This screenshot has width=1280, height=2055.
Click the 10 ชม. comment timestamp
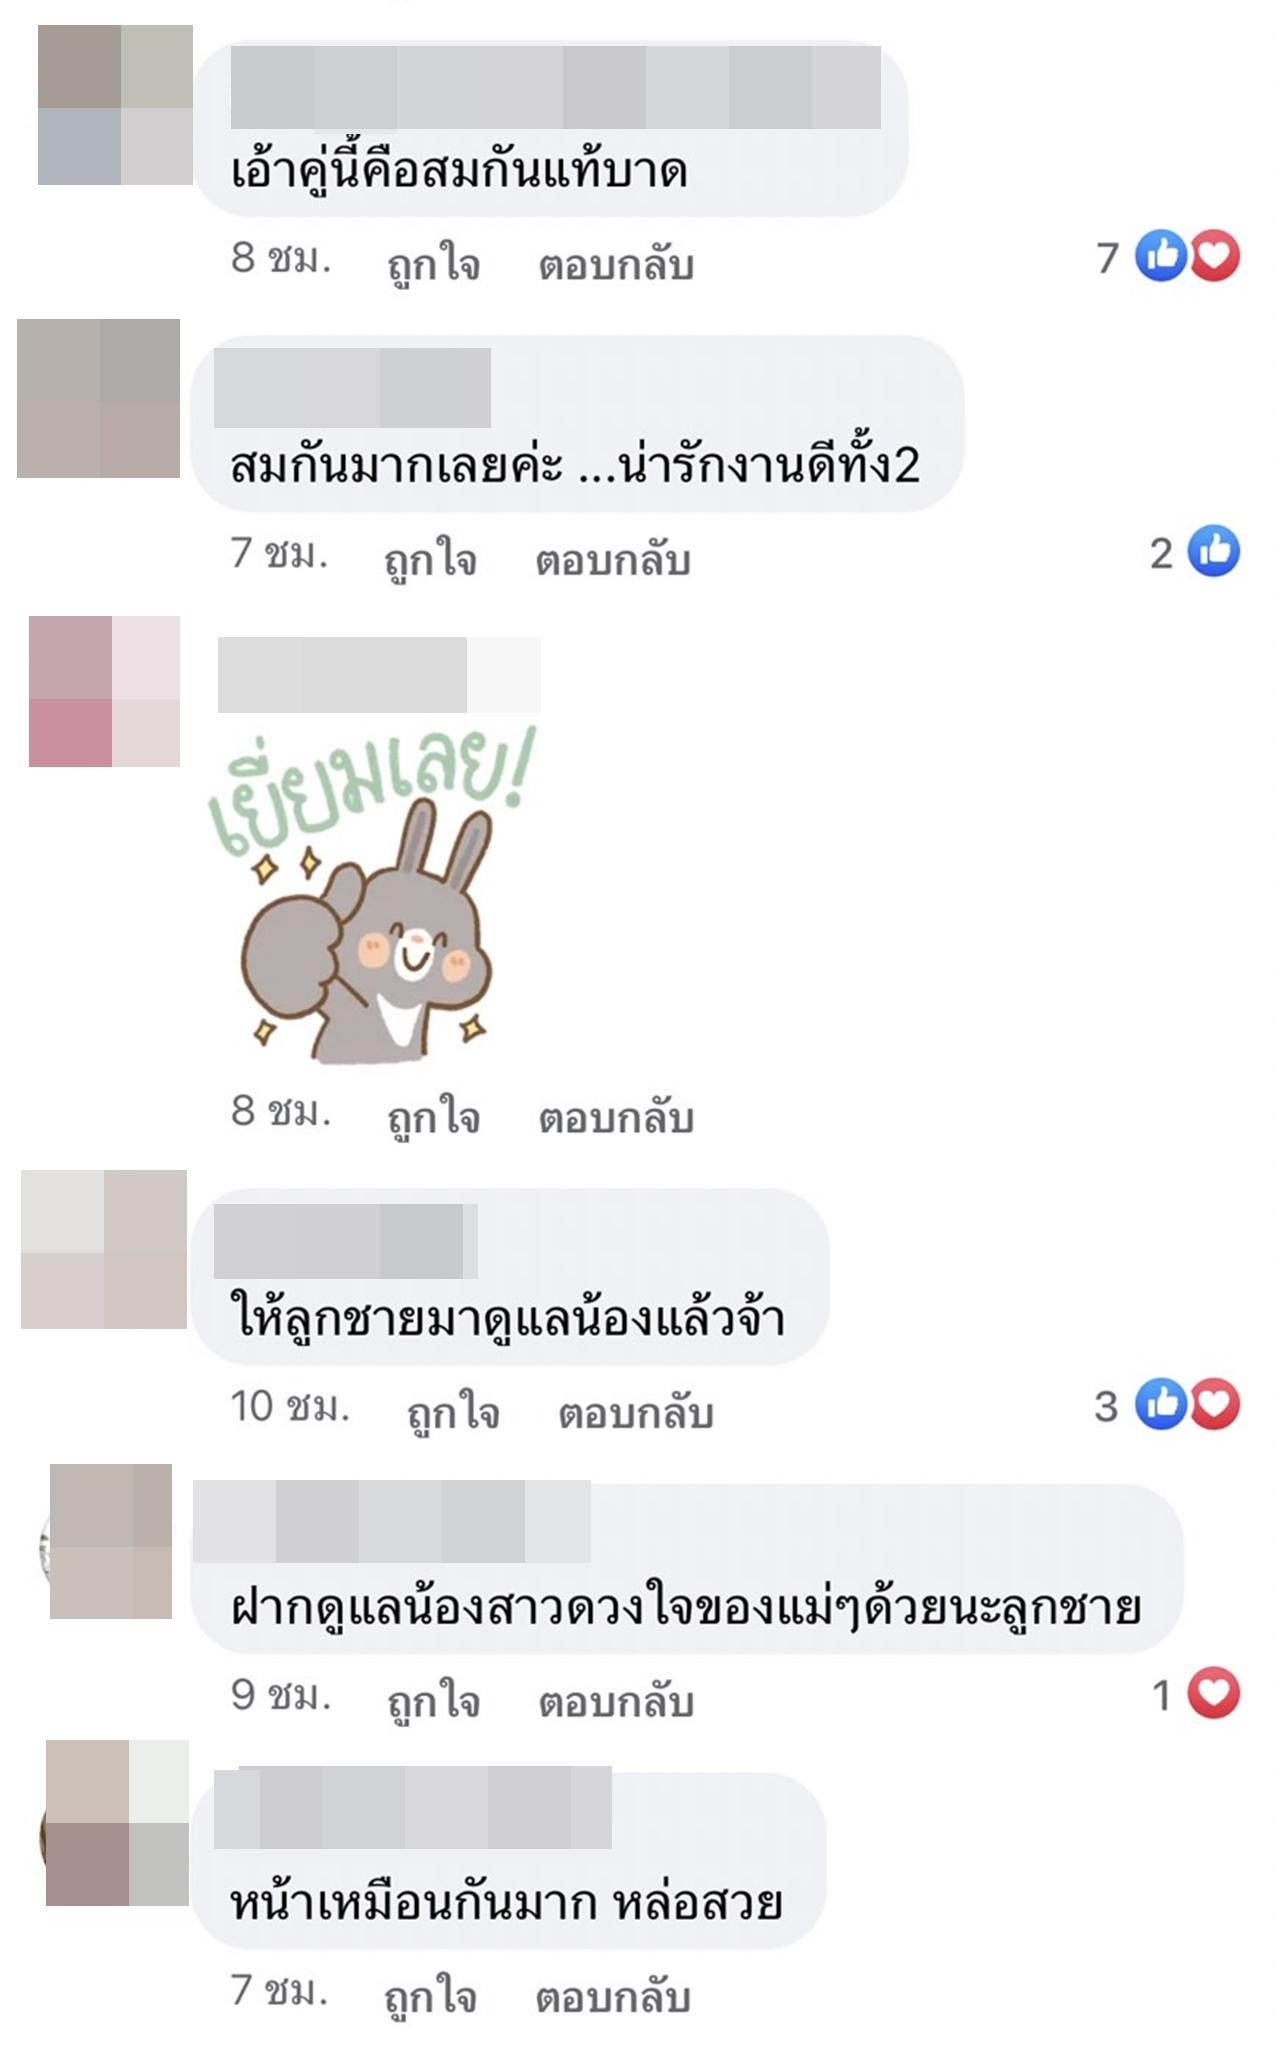[290, 1406]
